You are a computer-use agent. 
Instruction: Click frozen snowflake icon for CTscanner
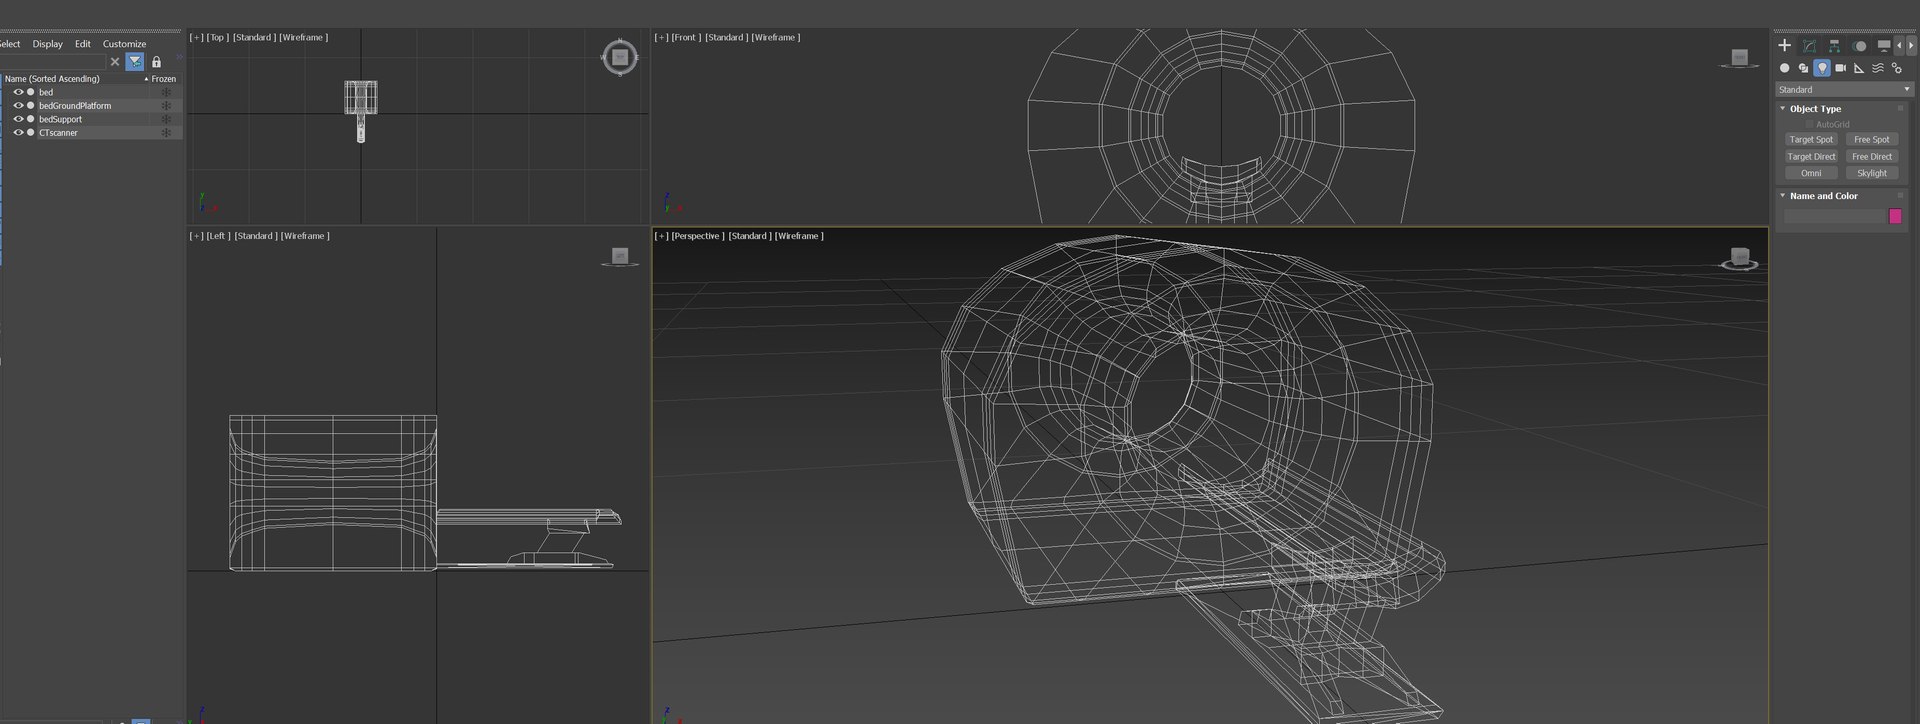tap(166, 132)
